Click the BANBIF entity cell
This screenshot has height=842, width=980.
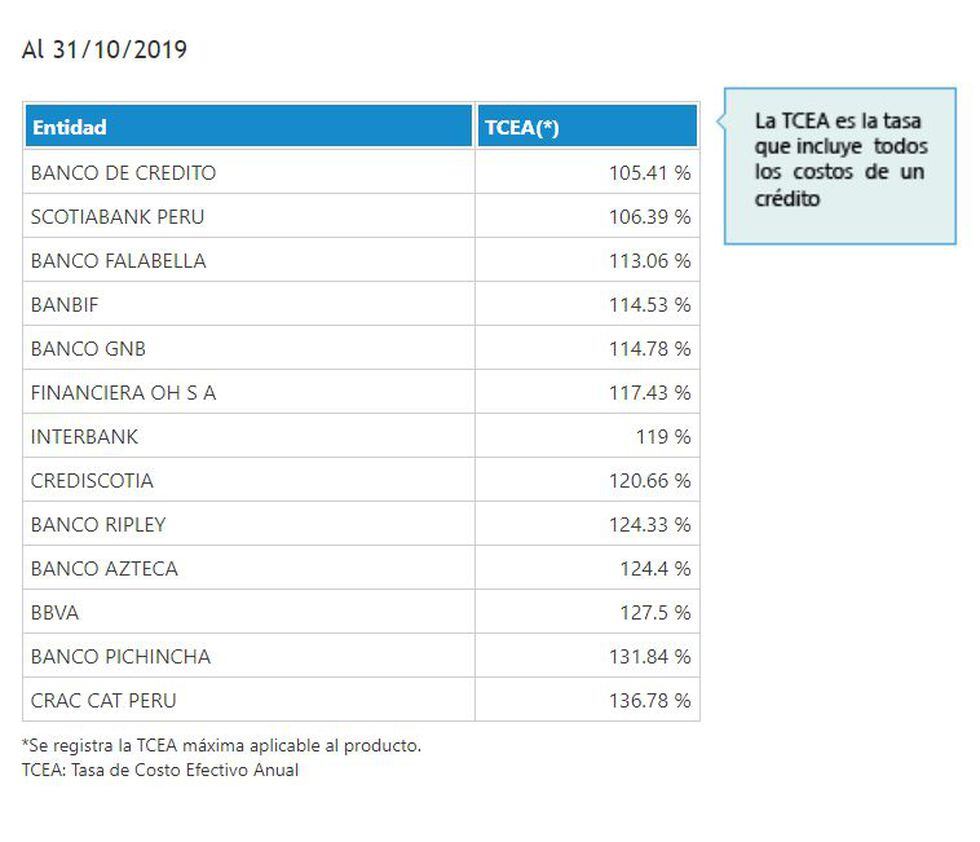coord(65,305)
